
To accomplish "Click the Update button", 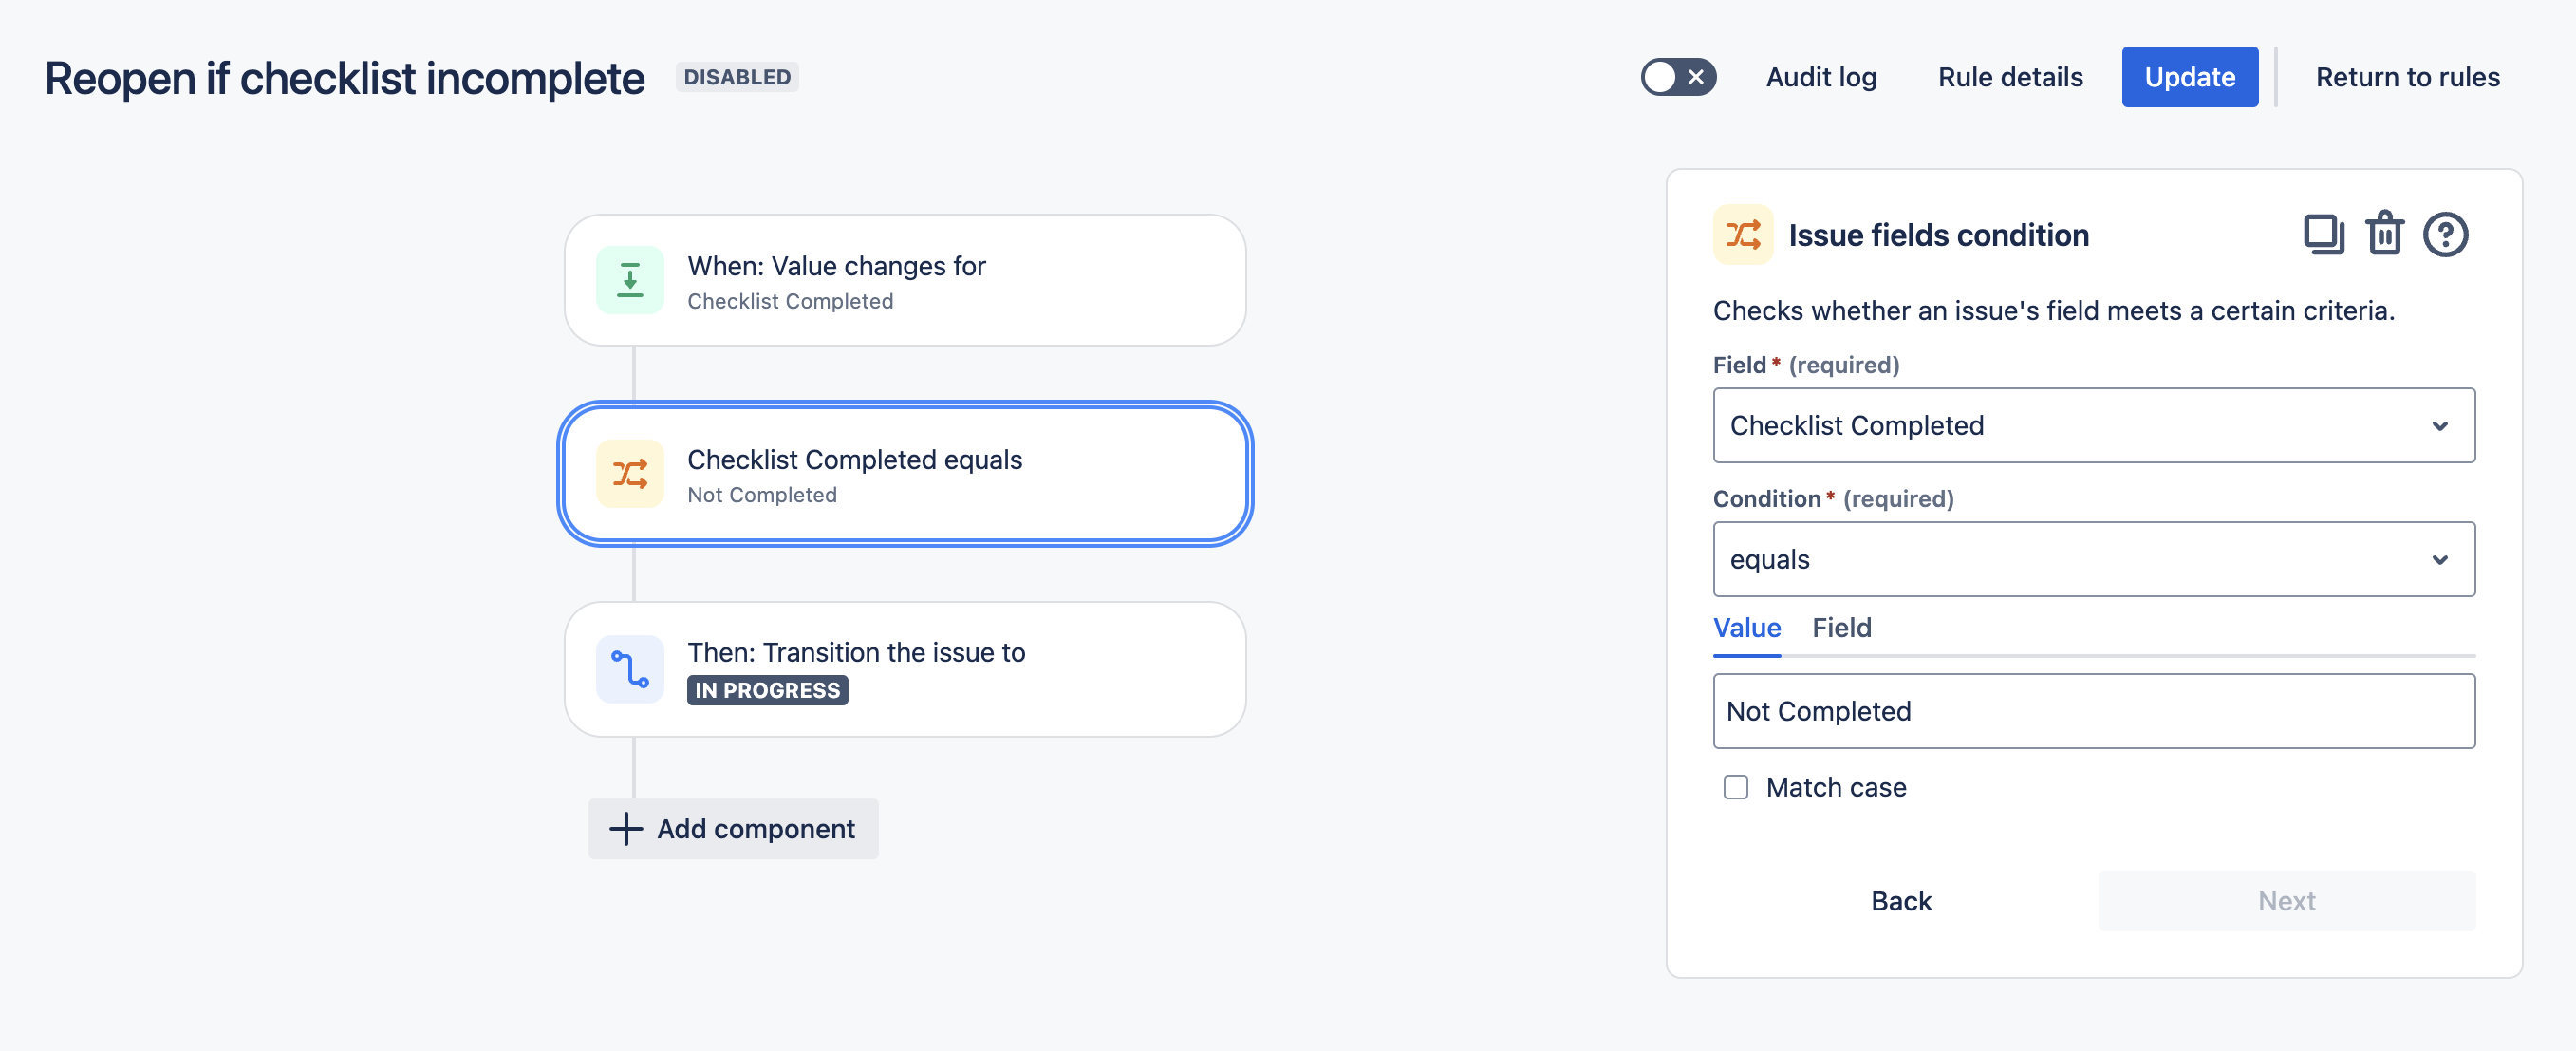I will pyautogui.click(x=2189, y=77).
